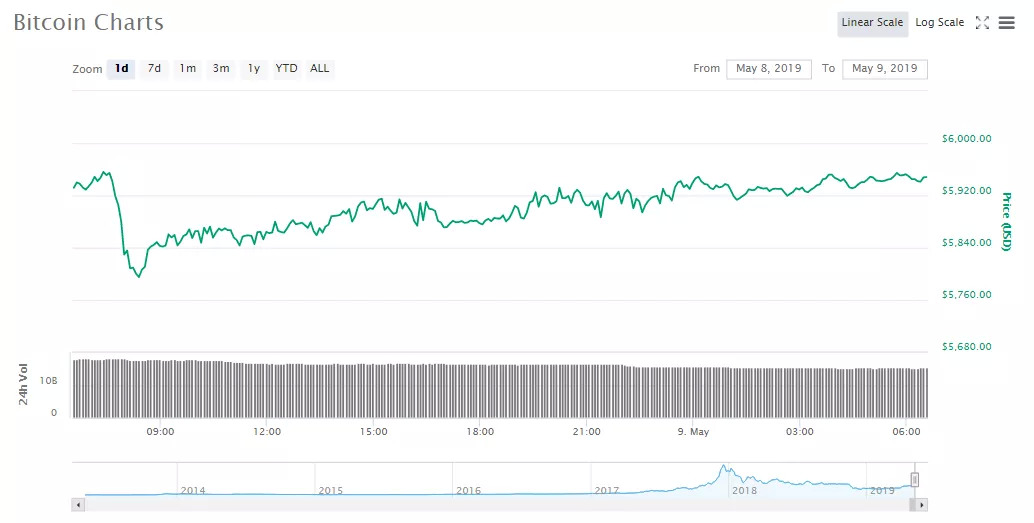Click the navigator timeline at 2014

pyautogui.click(x=193, y=490)
